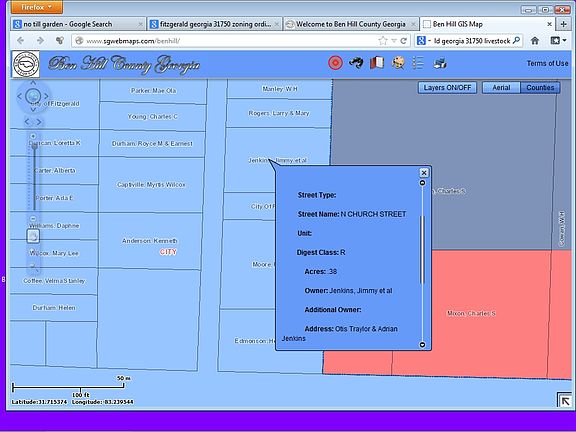Click the paint palette icon

click(x=398, y=63)
